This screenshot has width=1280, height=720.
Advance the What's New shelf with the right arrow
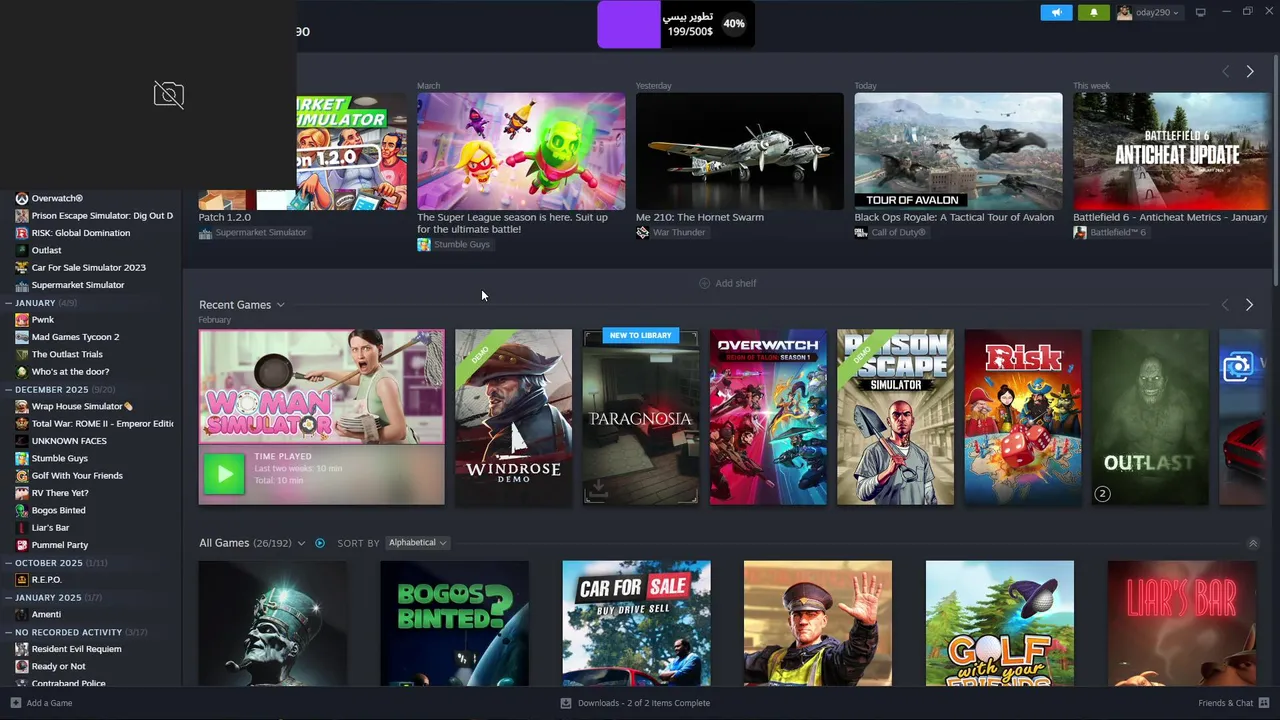(x=1249, y=71)
